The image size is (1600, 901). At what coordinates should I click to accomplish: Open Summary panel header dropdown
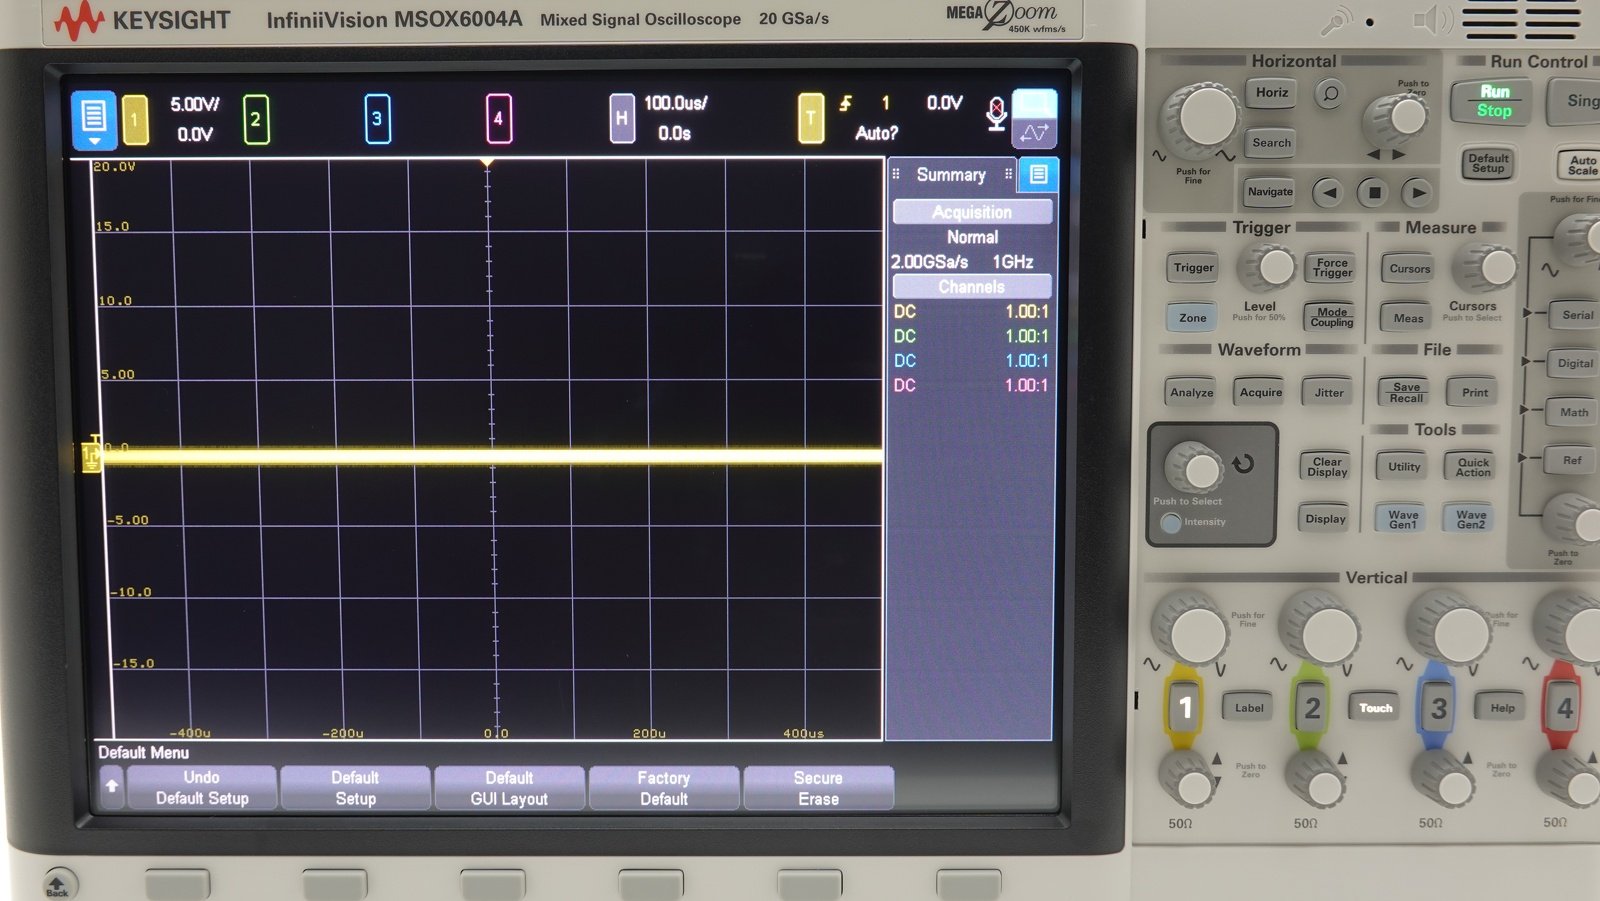pos(951,175)
